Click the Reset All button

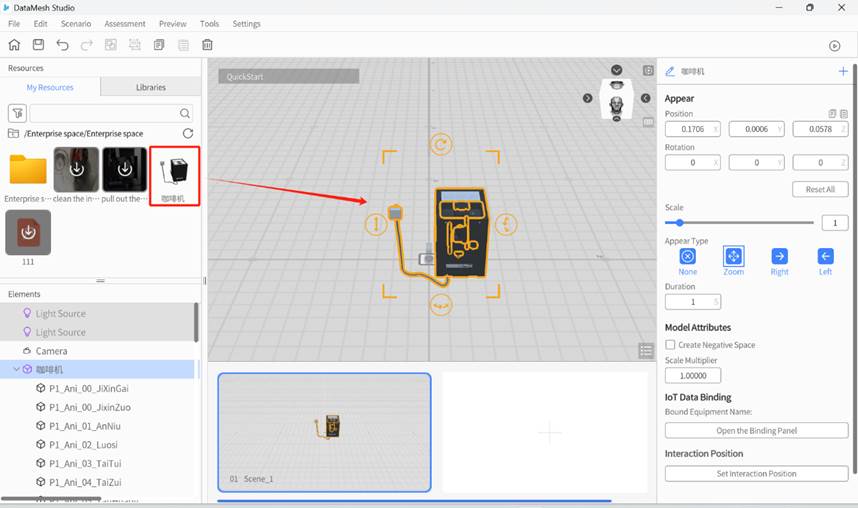[820, 189]
